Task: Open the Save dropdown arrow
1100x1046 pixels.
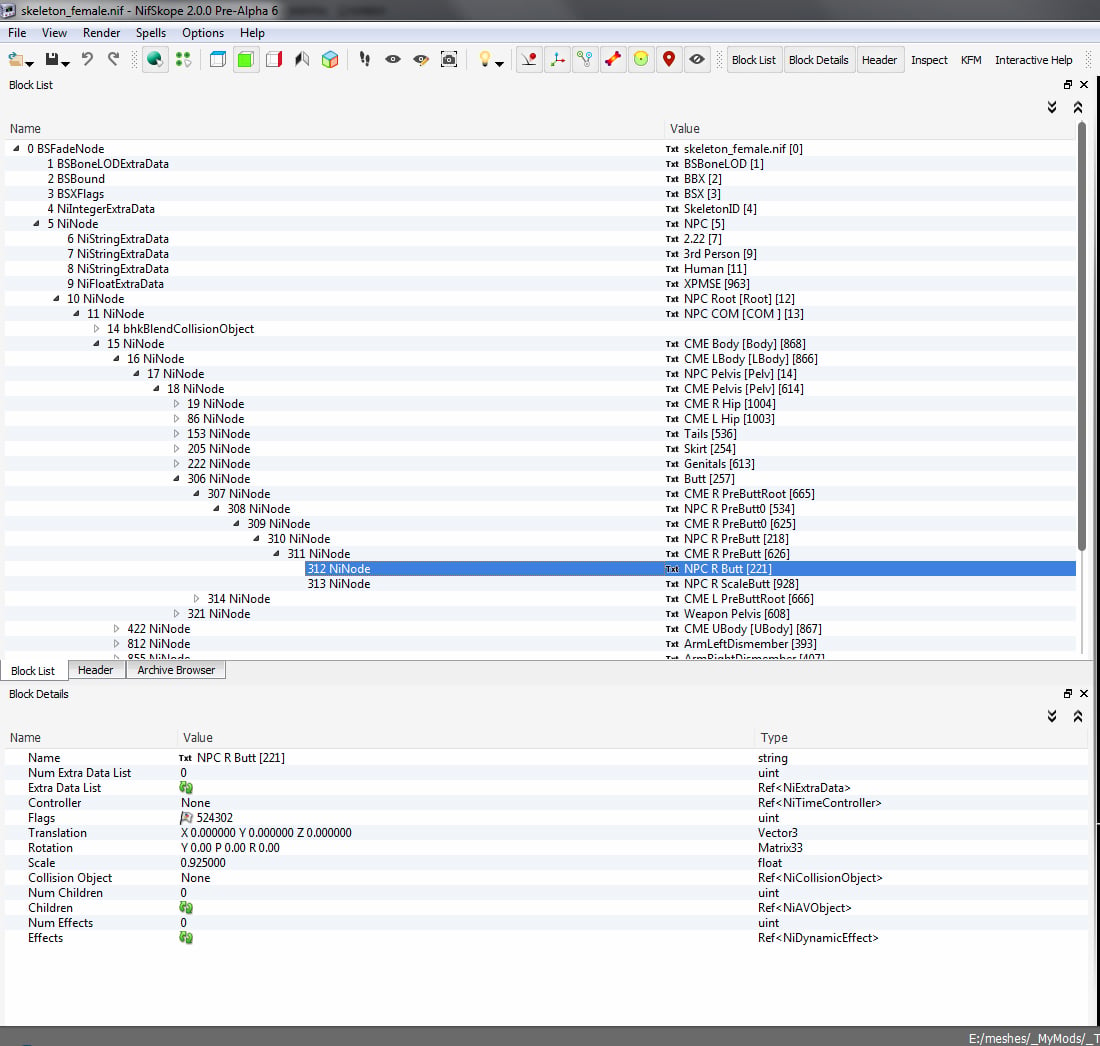Action: pyautogui.click(x=65, y=64)
